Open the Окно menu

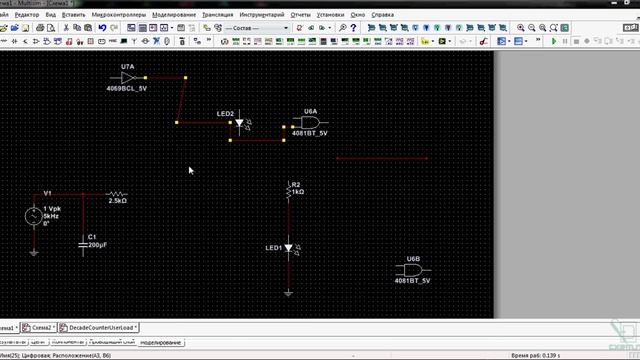click(x=358, y=15)
